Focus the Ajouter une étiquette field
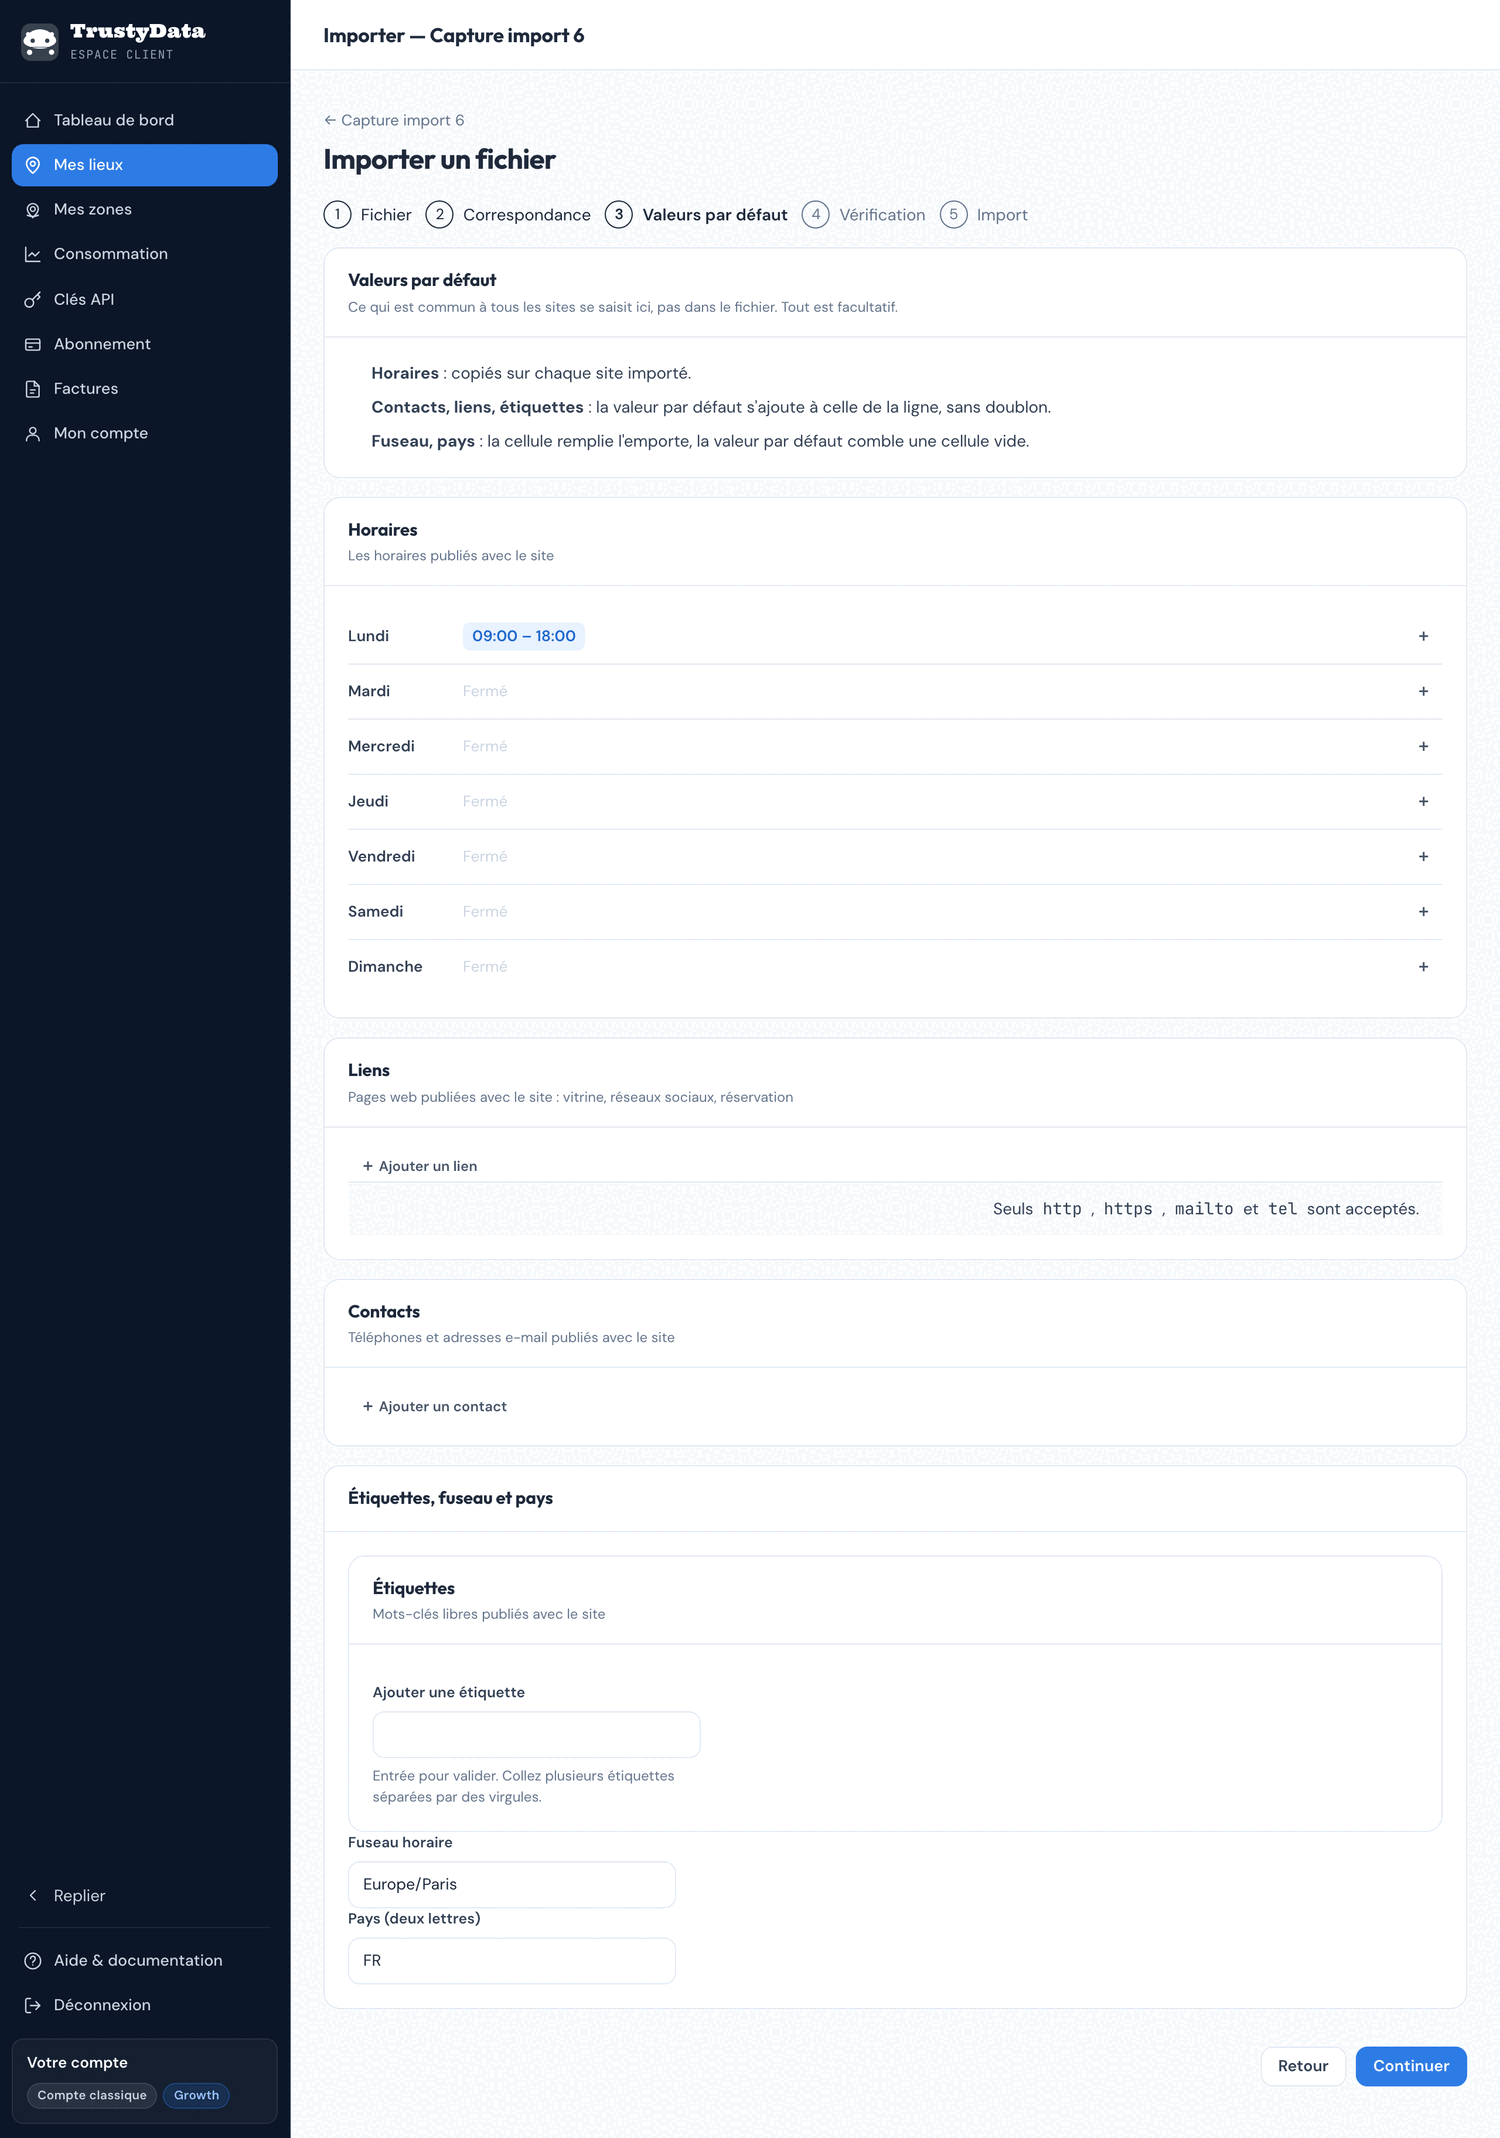 536,1734
